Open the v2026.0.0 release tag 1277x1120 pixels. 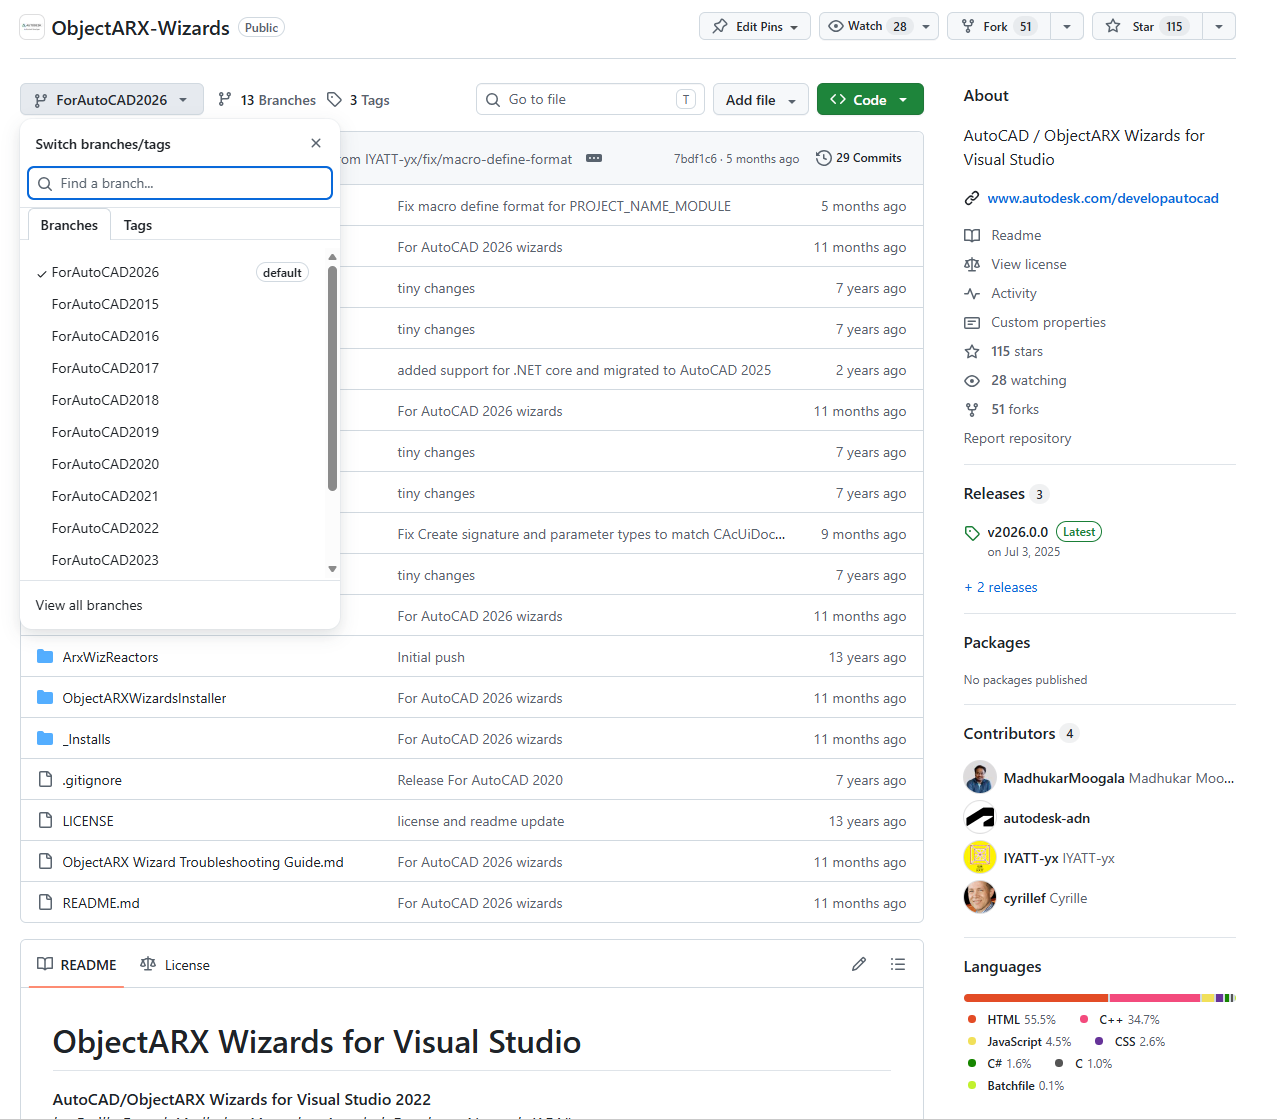tap(1018, 532)
